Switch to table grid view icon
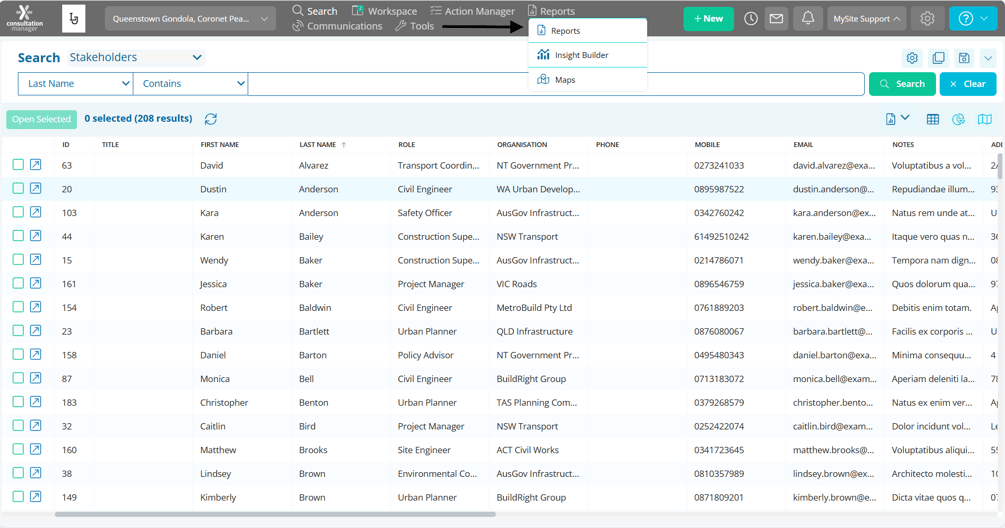This screenshot has width=1005, height=528. click(933, 119)
